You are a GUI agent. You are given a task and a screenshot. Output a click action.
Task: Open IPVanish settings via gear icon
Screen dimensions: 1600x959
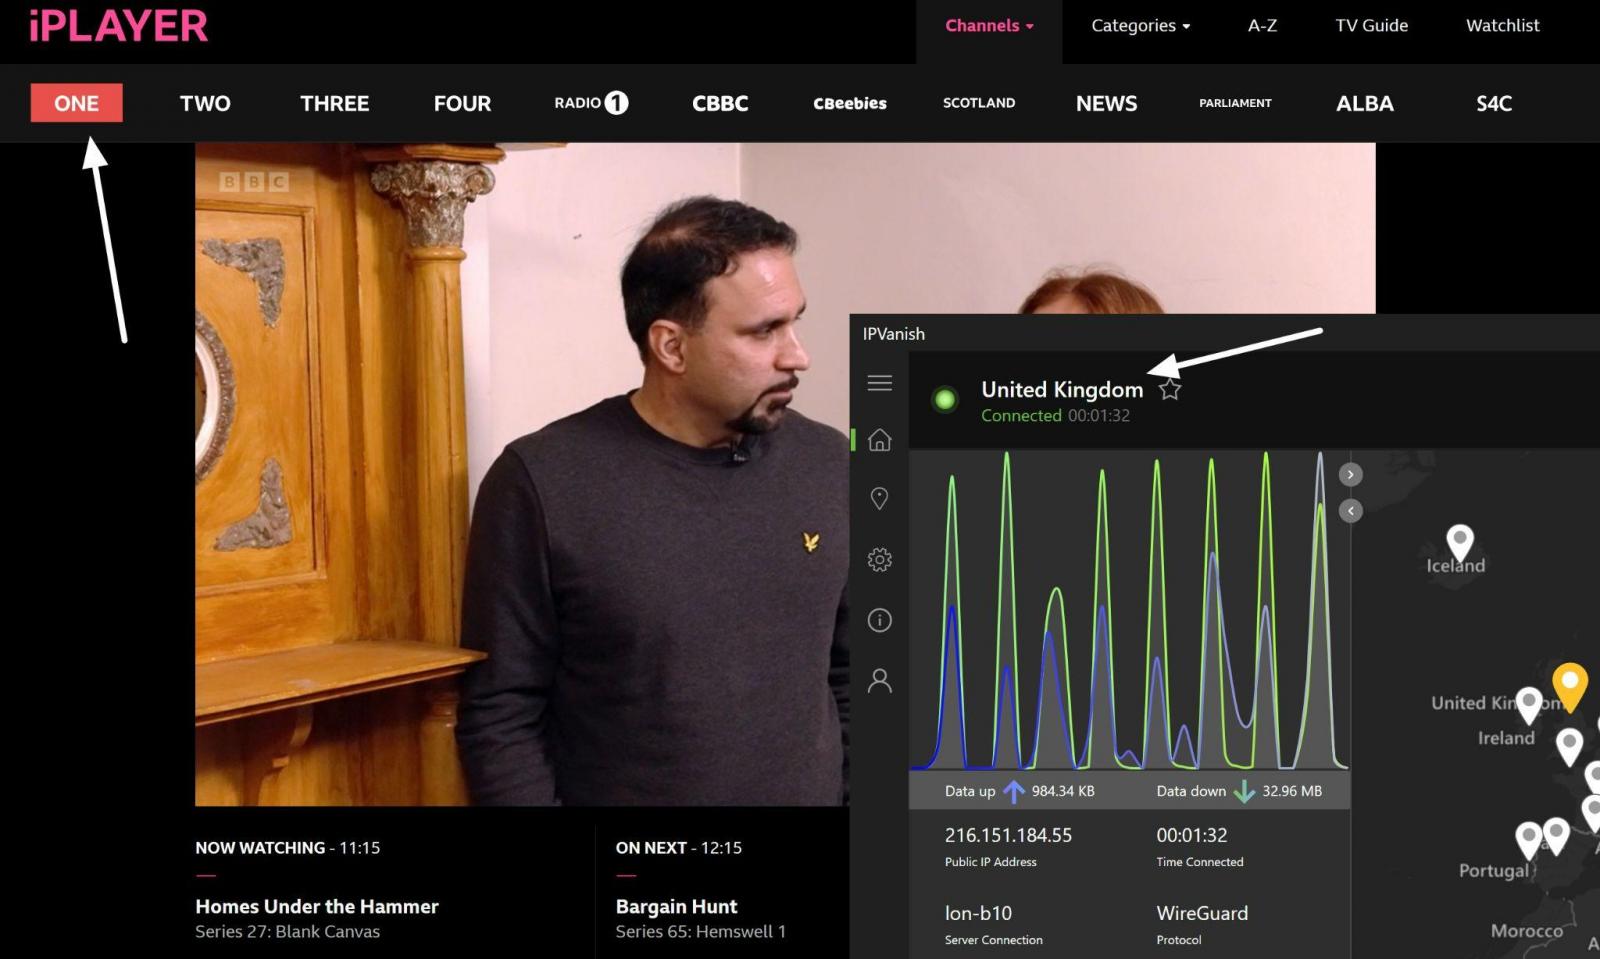click(880, 560)
